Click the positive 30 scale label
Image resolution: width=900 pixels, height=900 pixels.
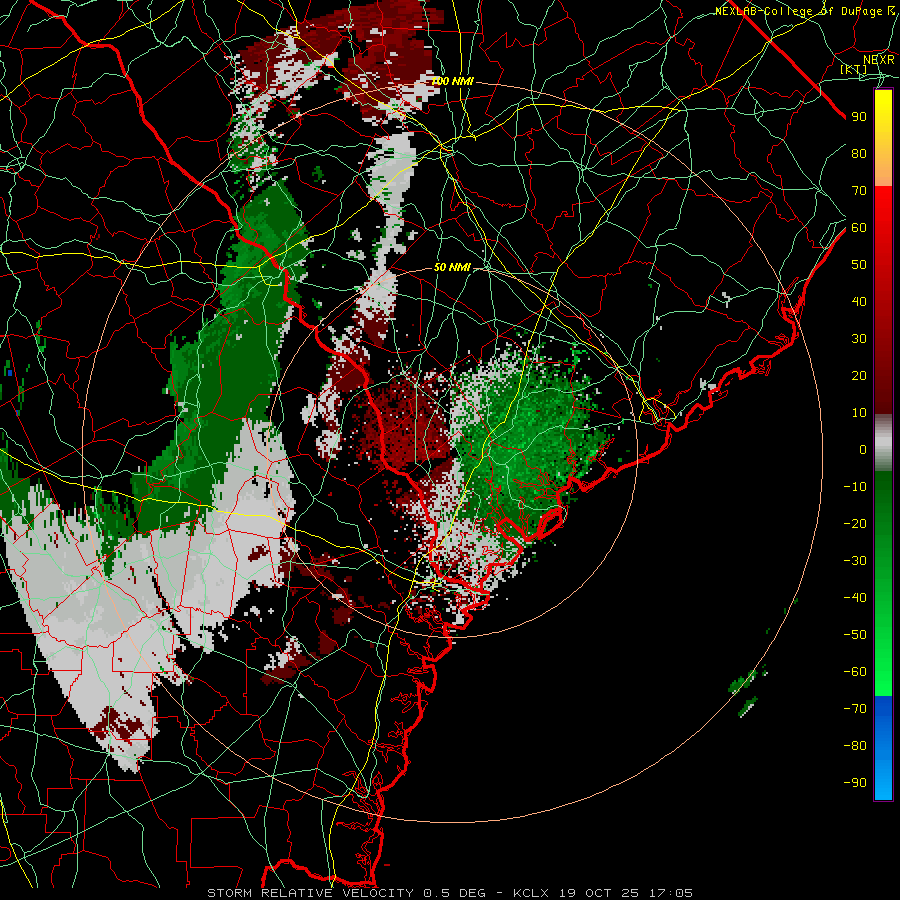tap(859, 339)
